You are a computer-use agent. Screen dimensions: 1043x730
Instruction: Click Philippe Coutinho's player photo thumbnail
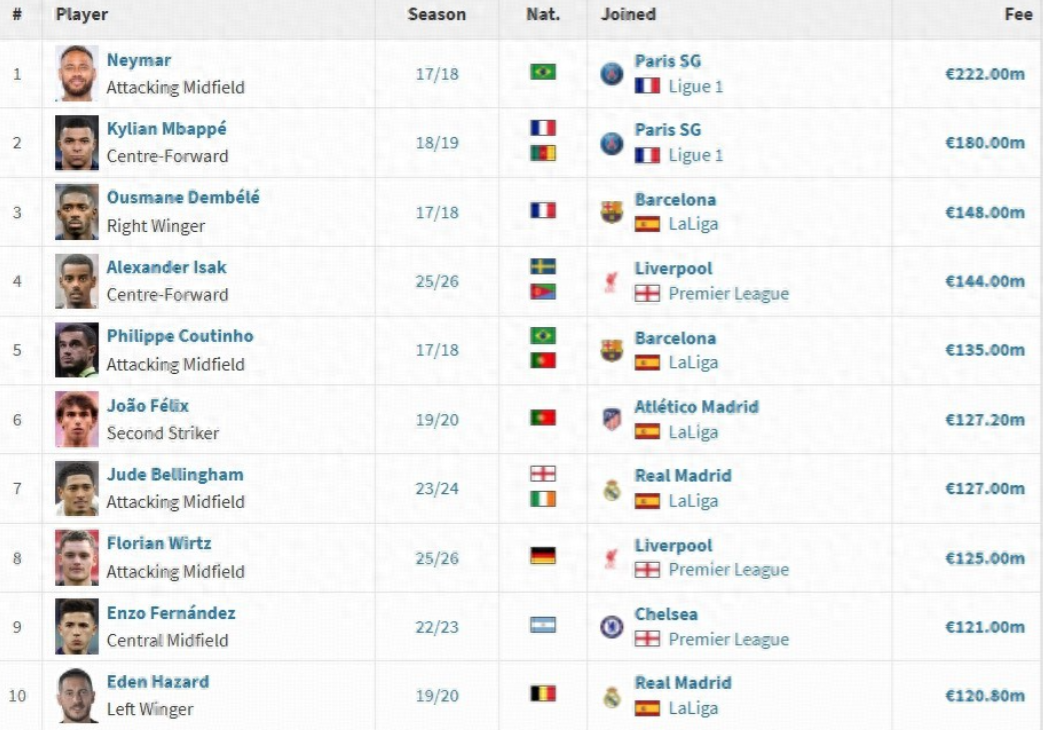tap(77, 350)
